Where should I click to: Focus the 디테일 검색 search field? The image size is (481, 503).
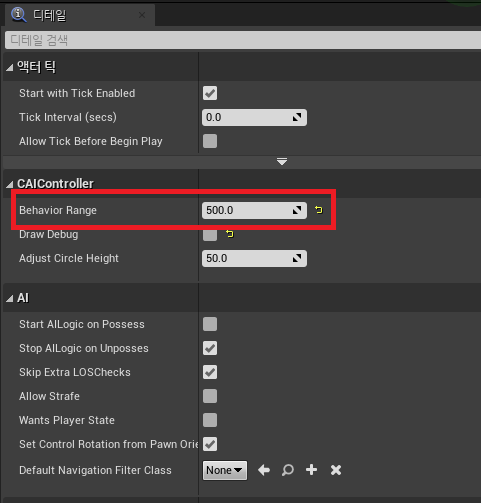243,40
